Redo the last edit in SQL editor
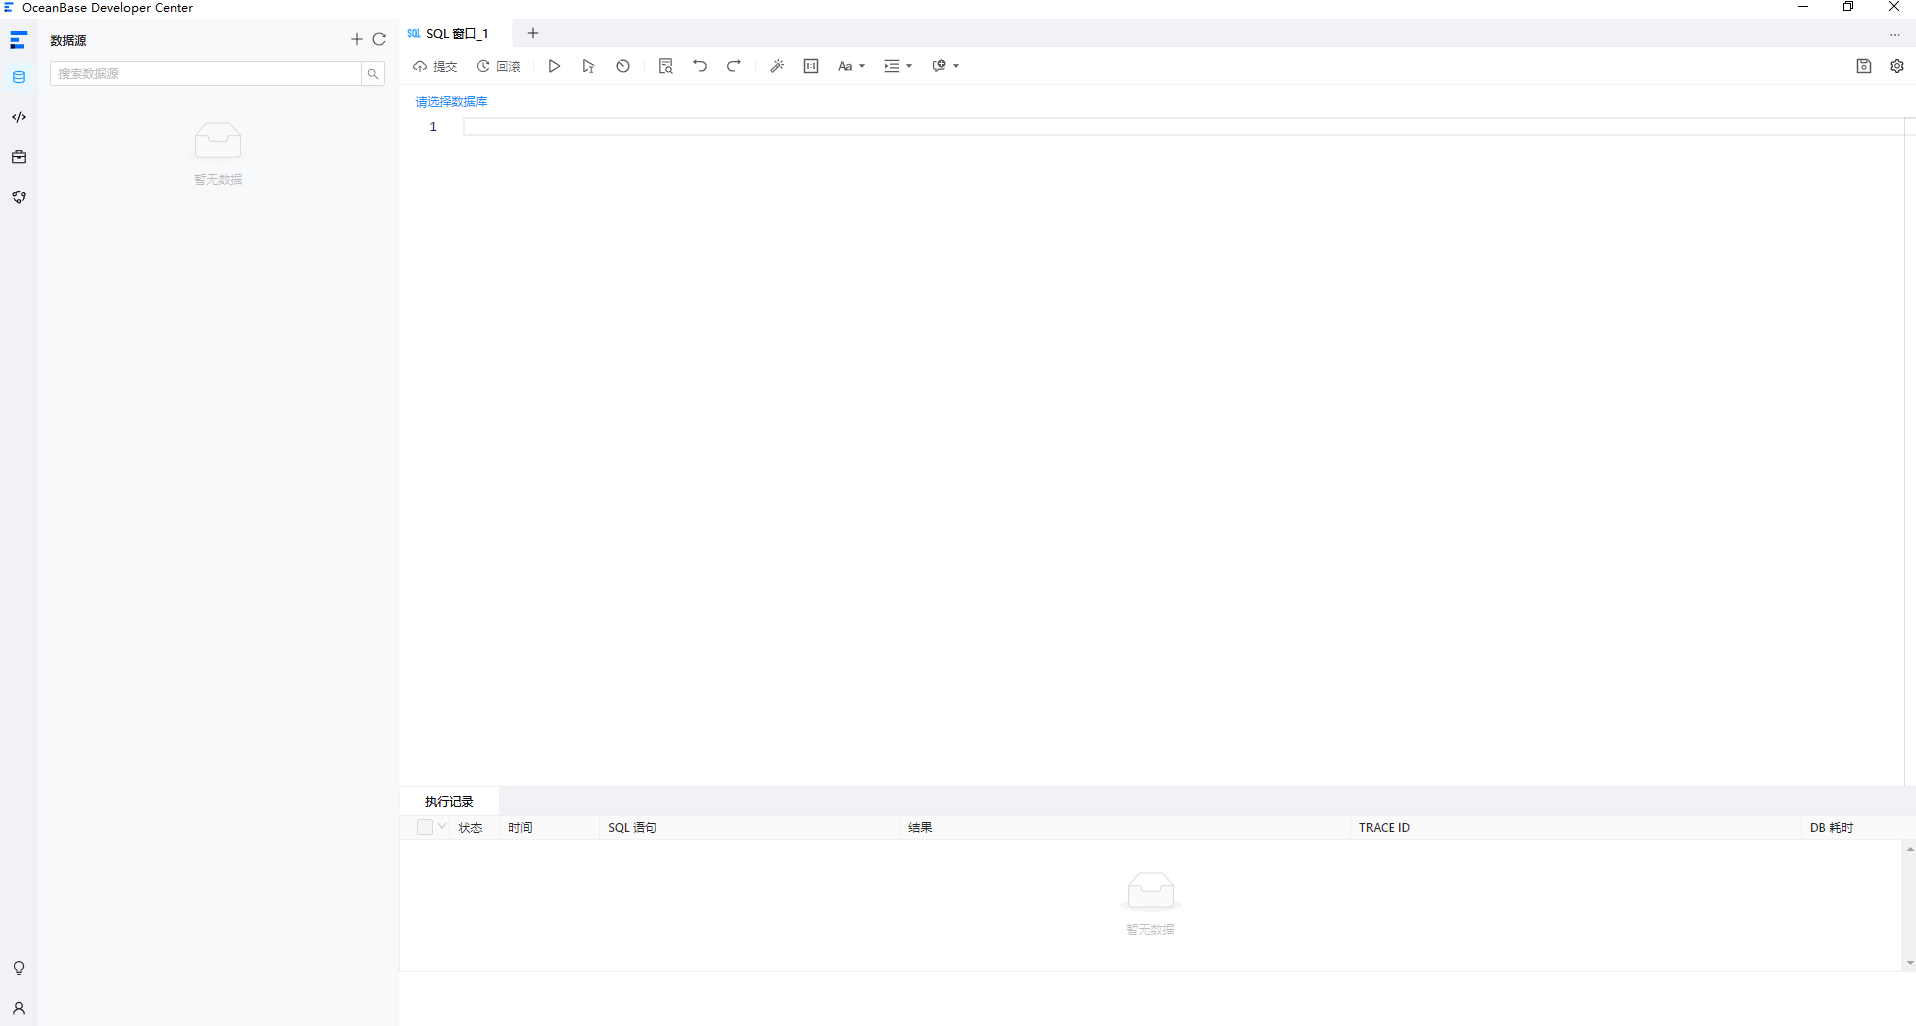The image size is (1916, 1026). (x=733, y=66)
